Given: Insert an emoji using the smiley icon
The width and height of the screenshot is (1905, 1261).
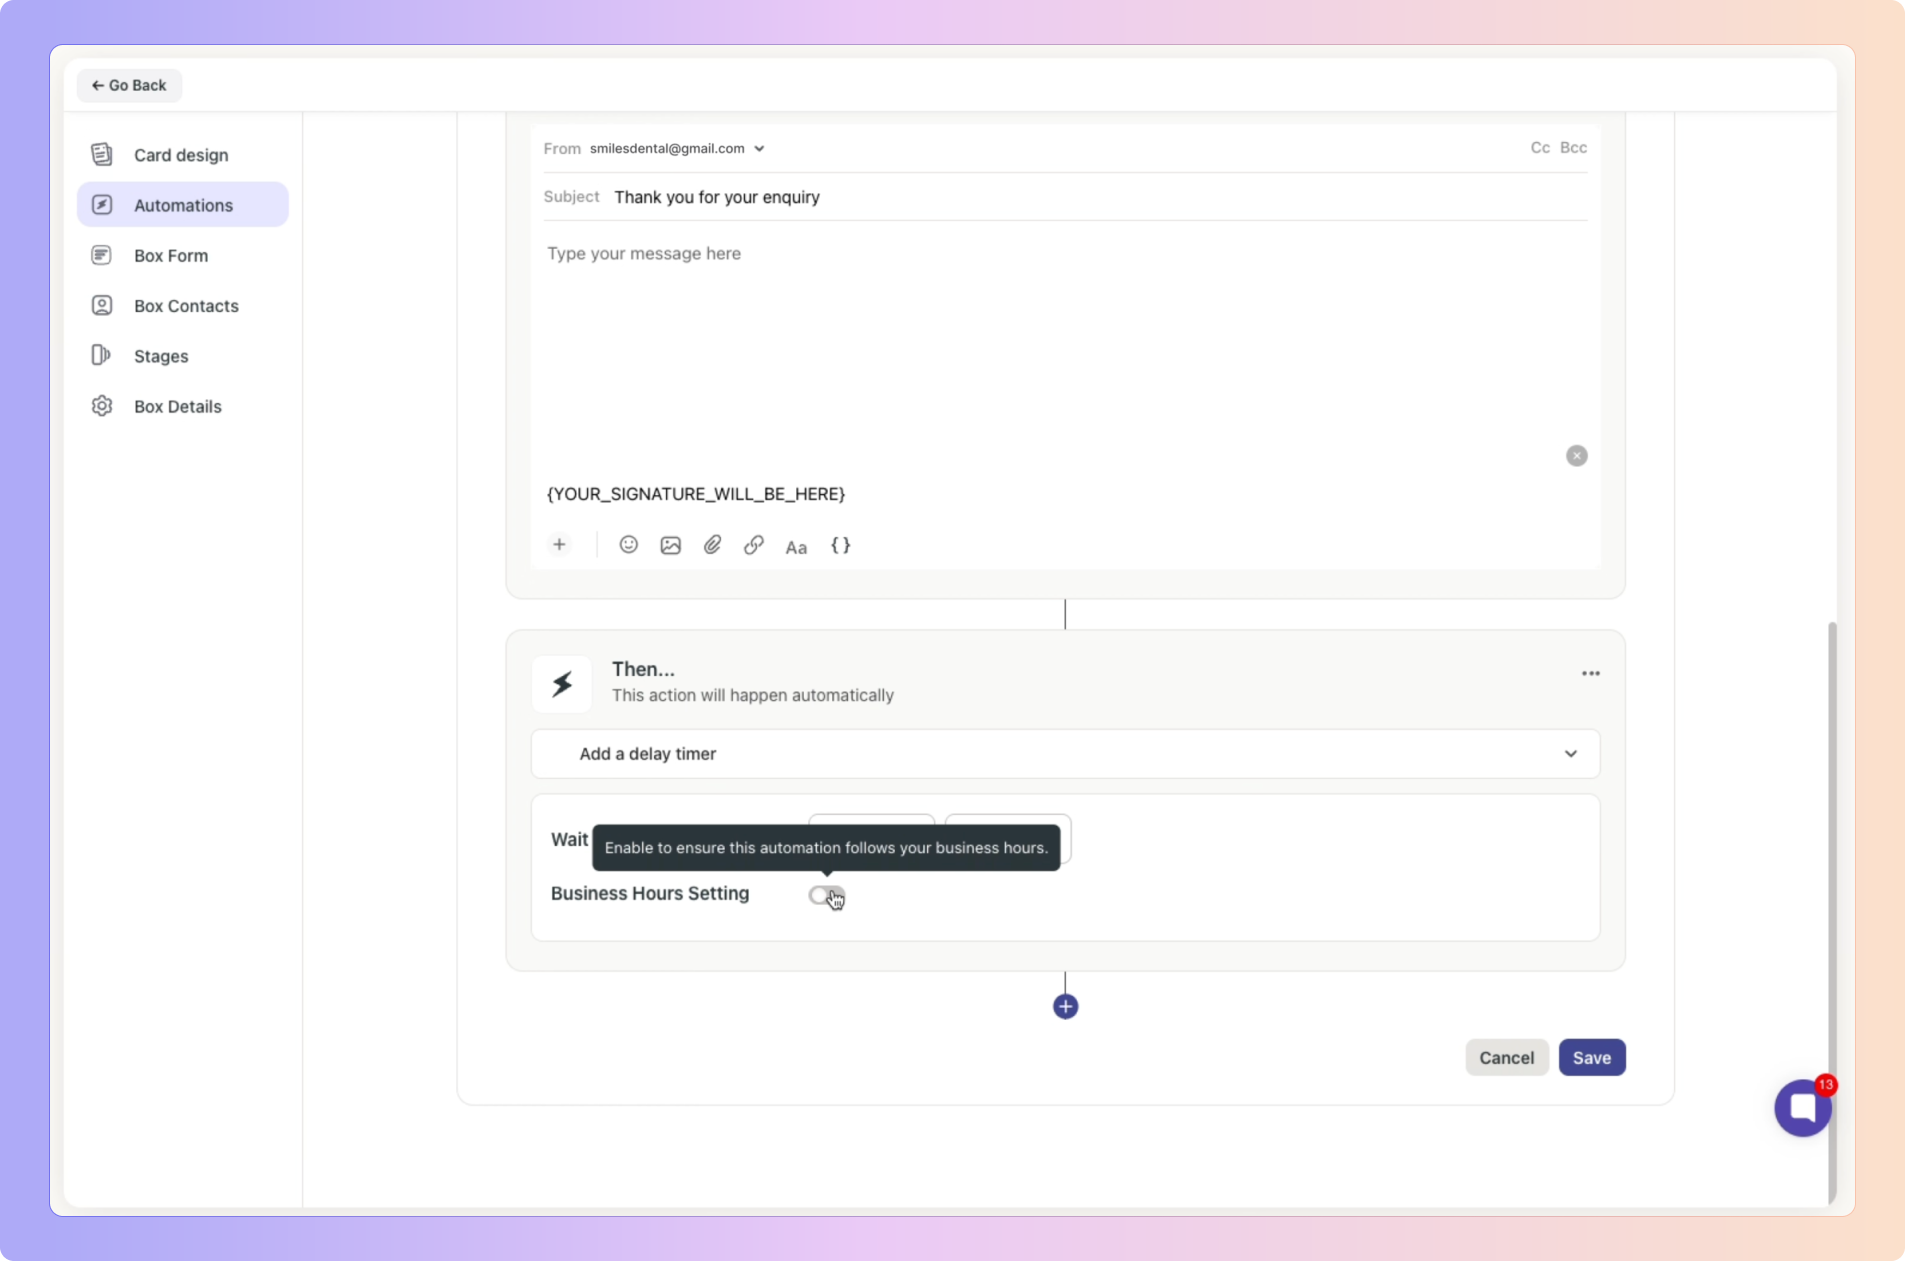Looking at the screenshot, I should 629,545.
